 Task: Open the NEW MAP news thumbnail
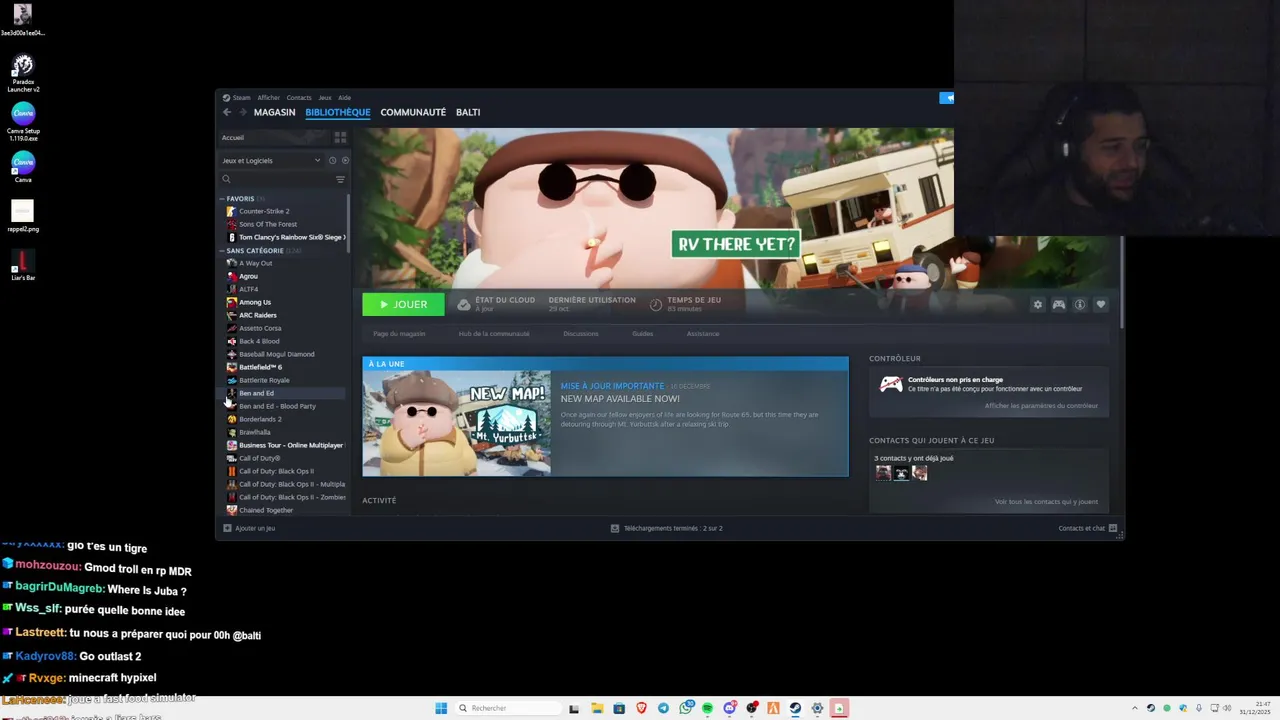tap(456, 423)
